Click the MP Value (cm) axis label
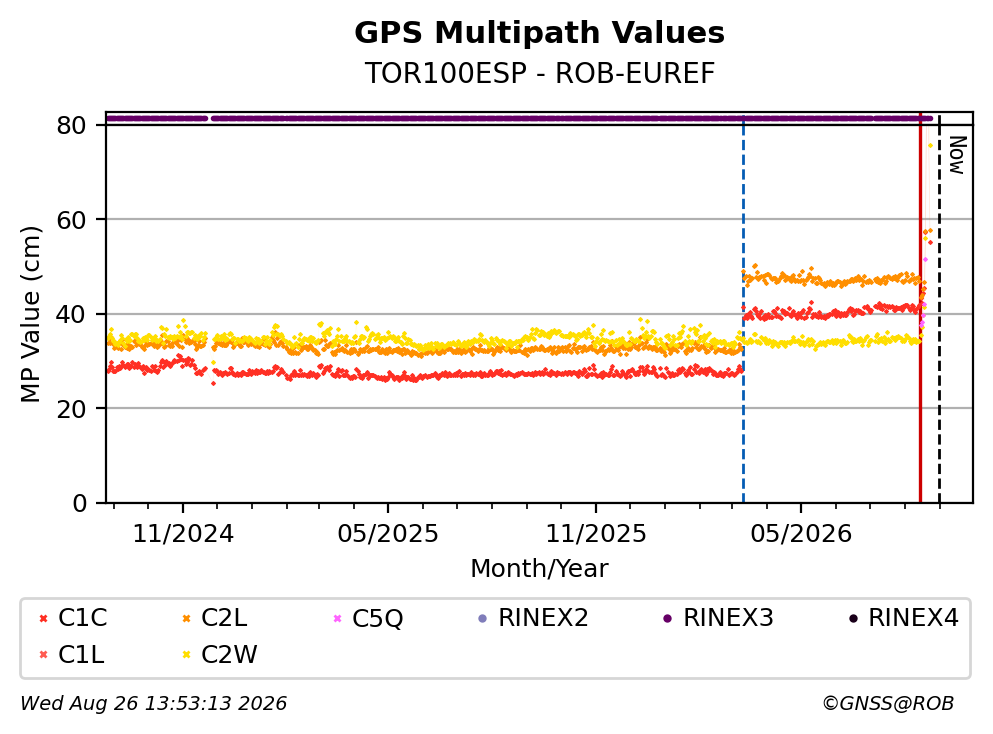This screenshot has width=993, height=734. 30,314
